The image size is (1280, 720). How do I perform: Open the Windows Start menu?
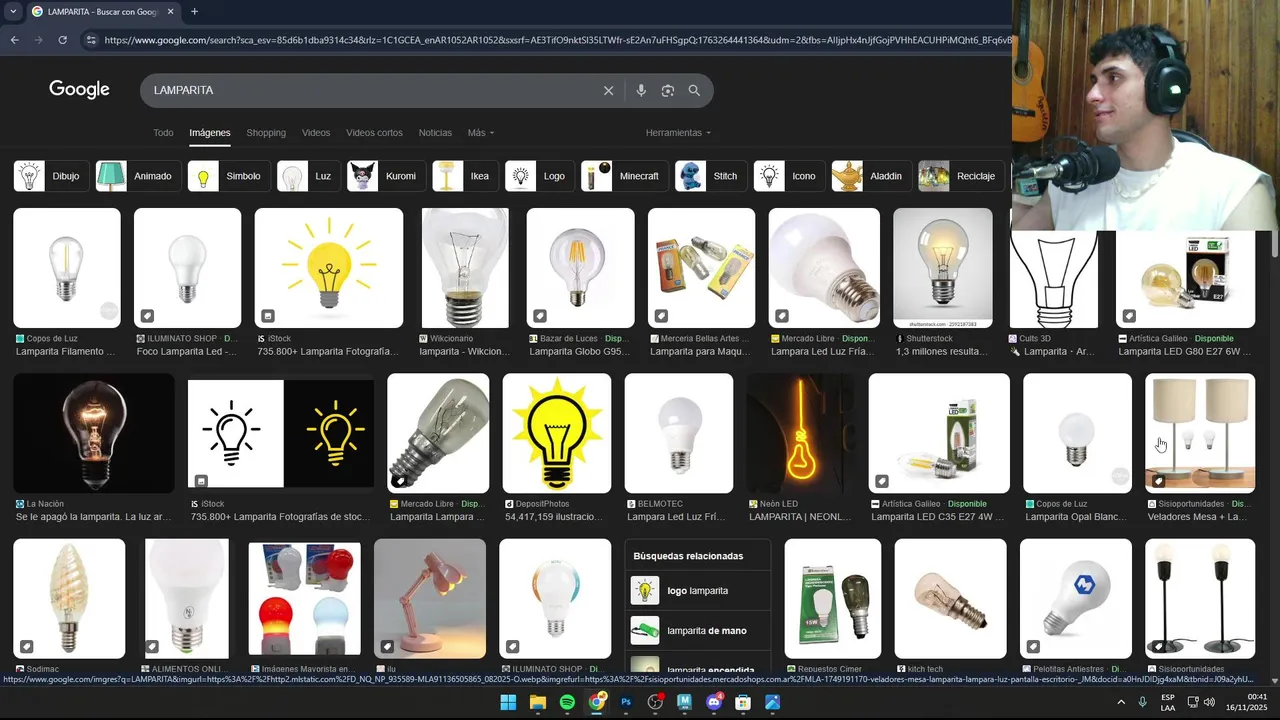[x=508, y=702]
